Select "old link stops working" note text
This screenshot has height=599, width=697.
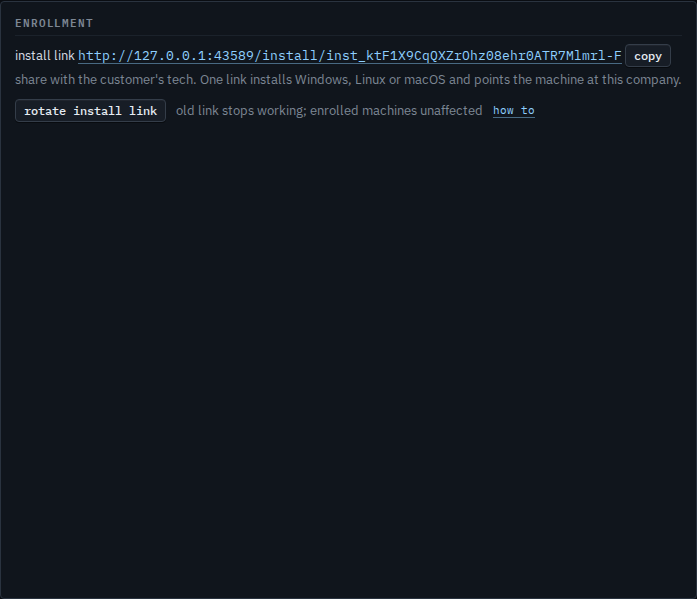(x=329, y=111)
